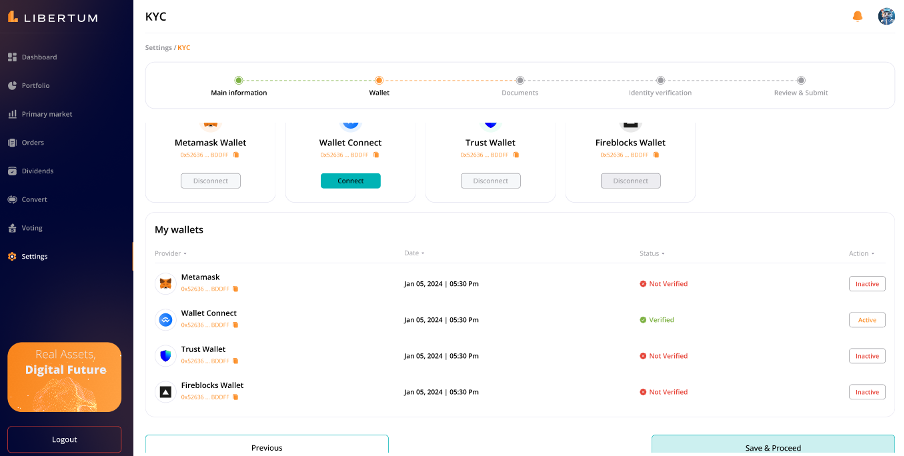Screen dimensions: 904x456
Task: Jump to Documents step in progress bar
Action: [519, 81]
